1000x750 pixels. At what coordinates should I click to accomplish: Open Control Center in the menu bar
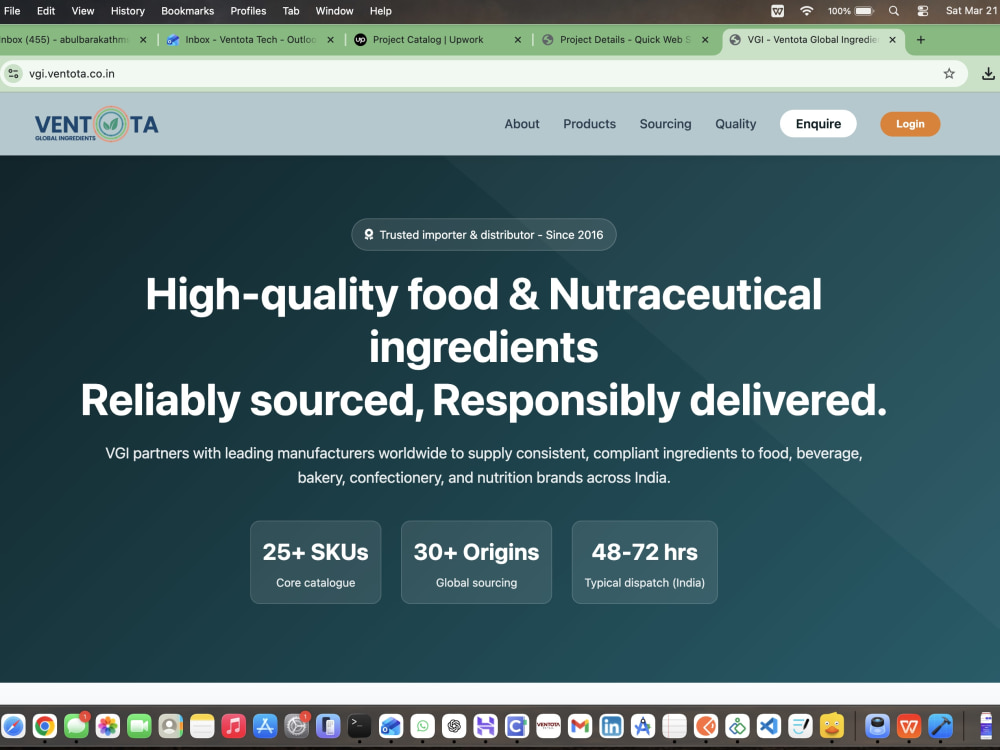pos(922,11)
